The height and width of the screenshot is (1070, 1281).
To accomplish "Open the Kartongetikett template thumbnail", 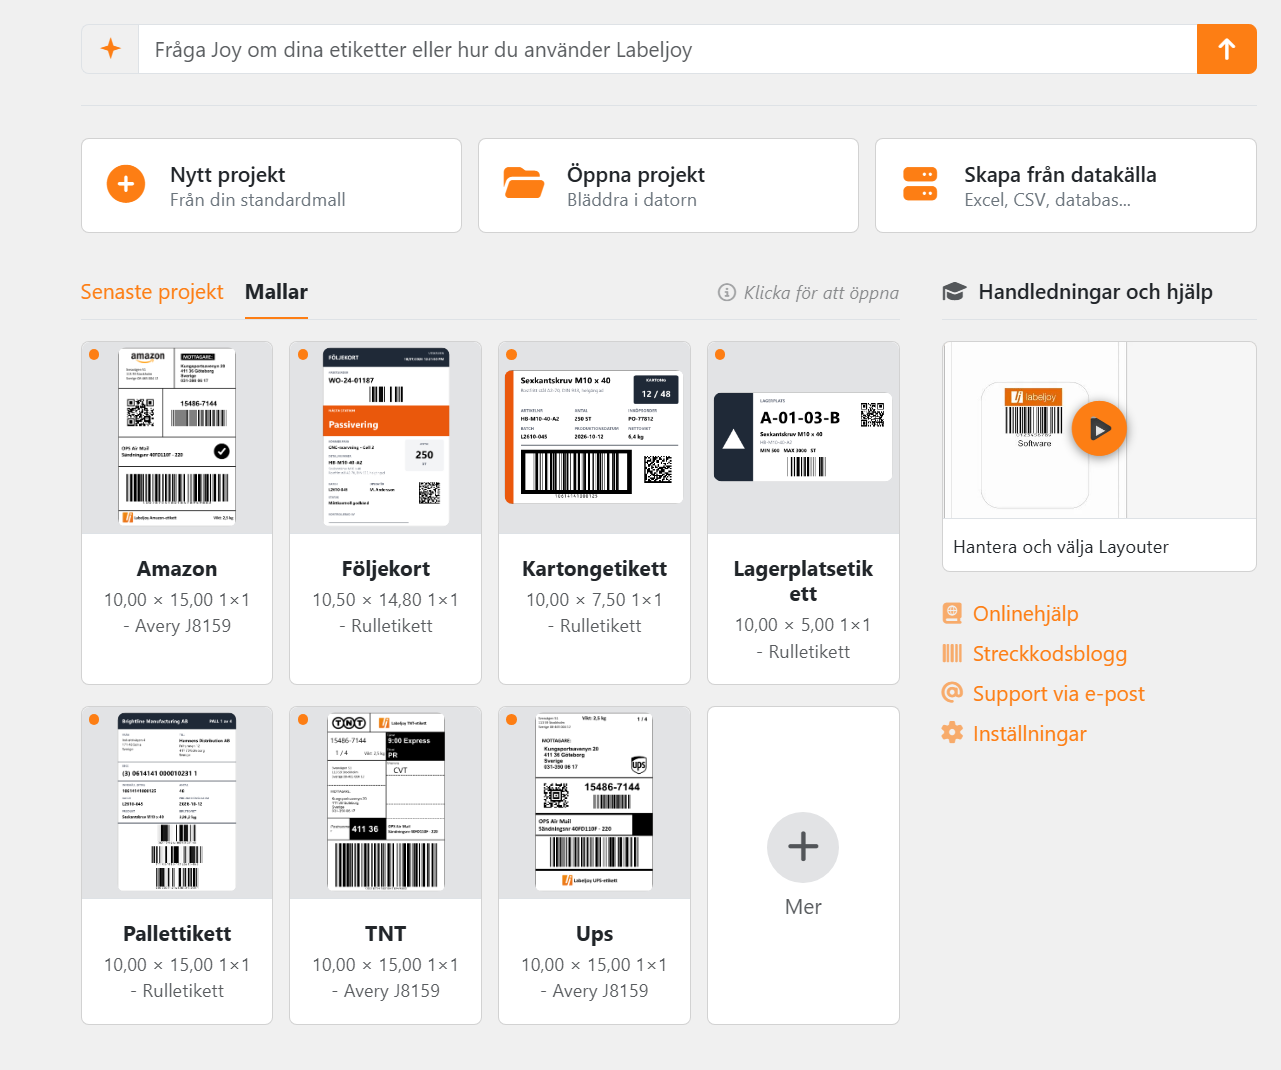I will tap(595, 437).
